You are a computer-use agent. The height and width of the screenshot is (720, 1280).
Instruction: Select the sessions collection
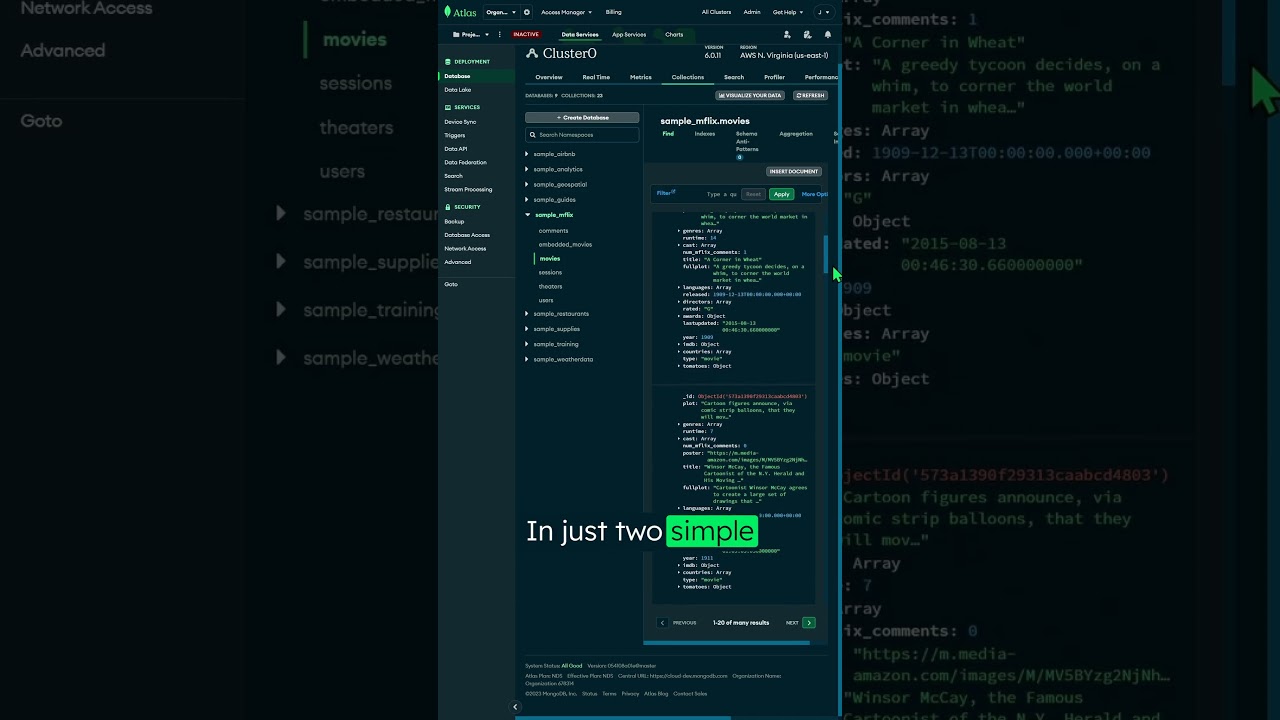coord(550,272)
